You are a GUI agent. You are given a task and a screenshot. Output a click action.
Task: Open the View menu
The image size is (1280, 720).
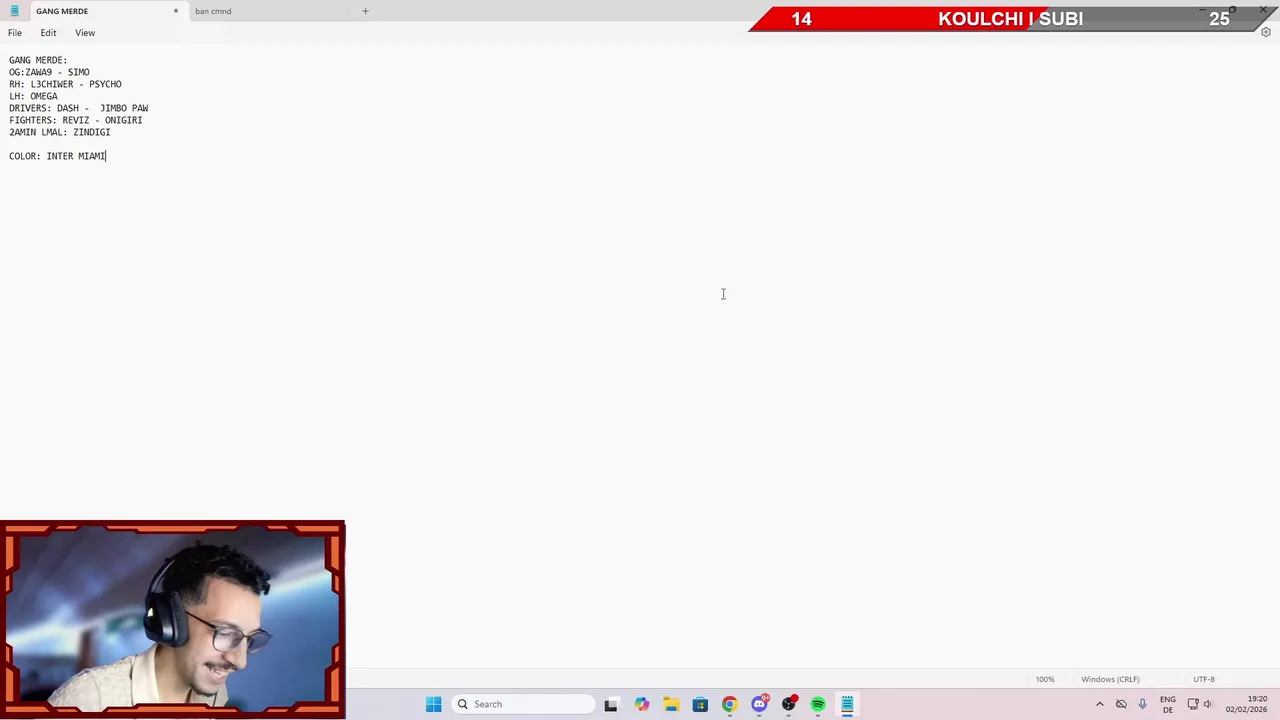(85, 33)
